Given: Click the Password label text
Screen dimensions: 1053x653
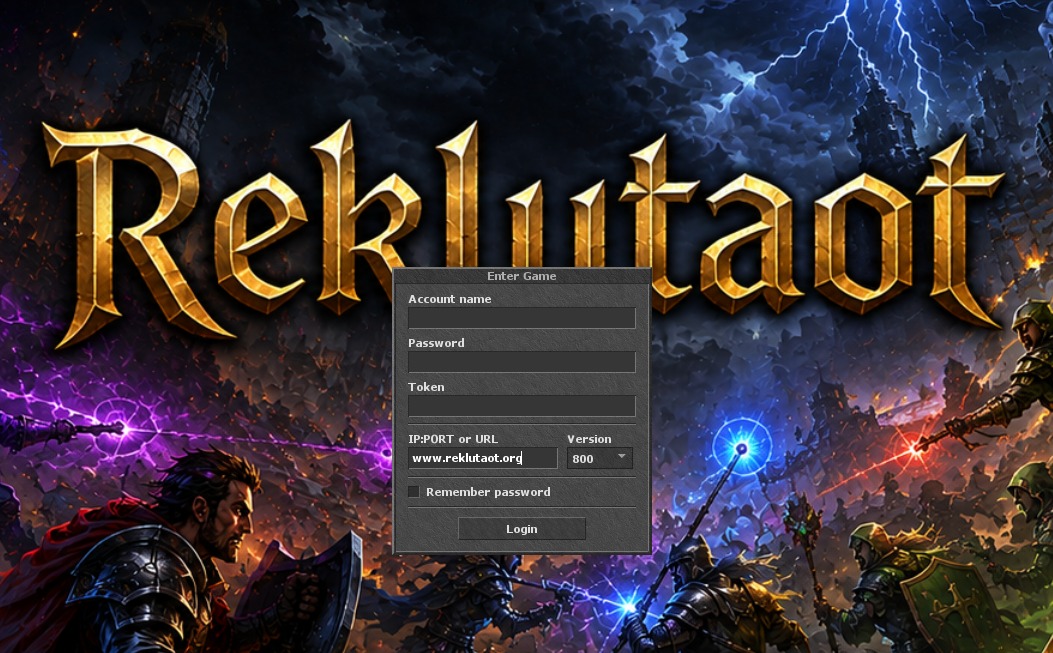Looking at the screenshot, I should point(436,343).
